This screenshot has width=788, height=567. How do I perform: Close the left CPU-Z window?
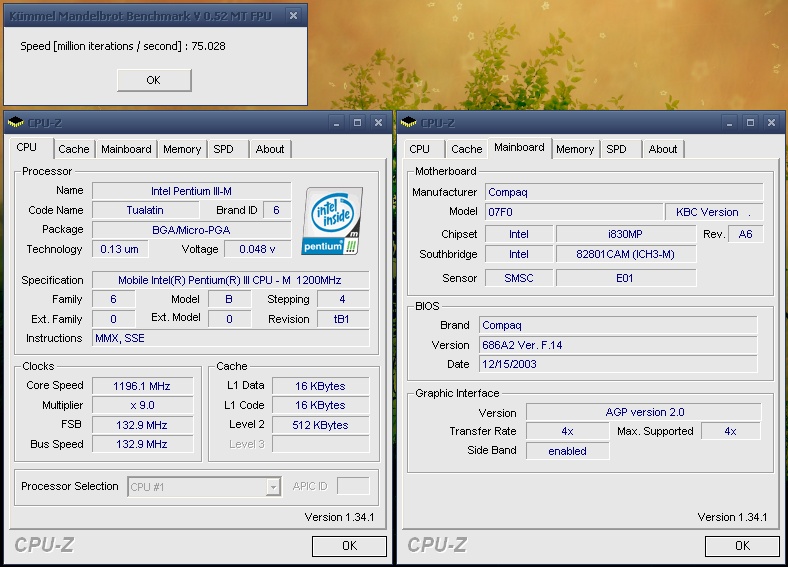tap(378, 123)
